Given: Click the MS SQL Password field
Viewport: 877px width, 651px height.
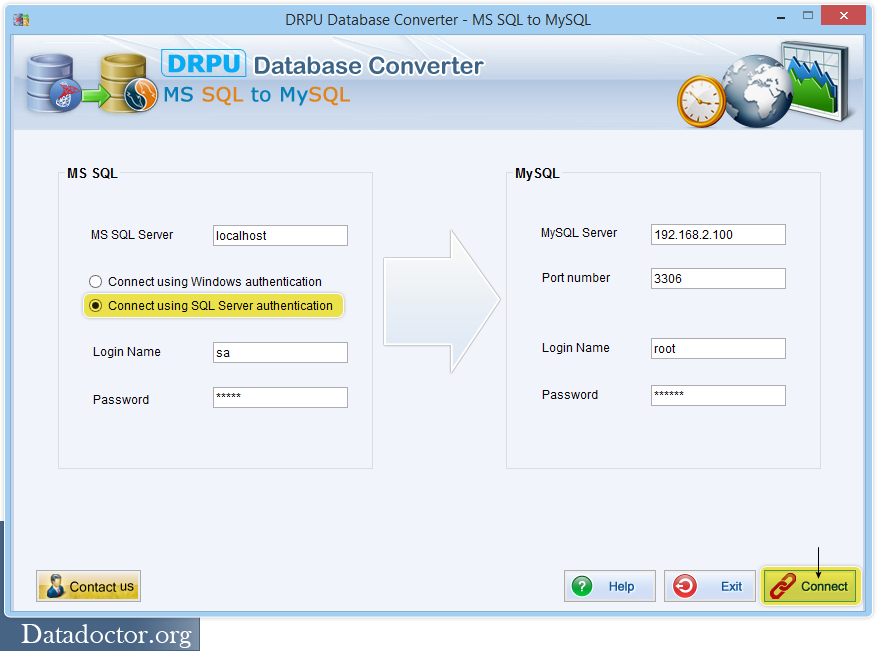Looking at the screenshot, I should tap(280, 397).
